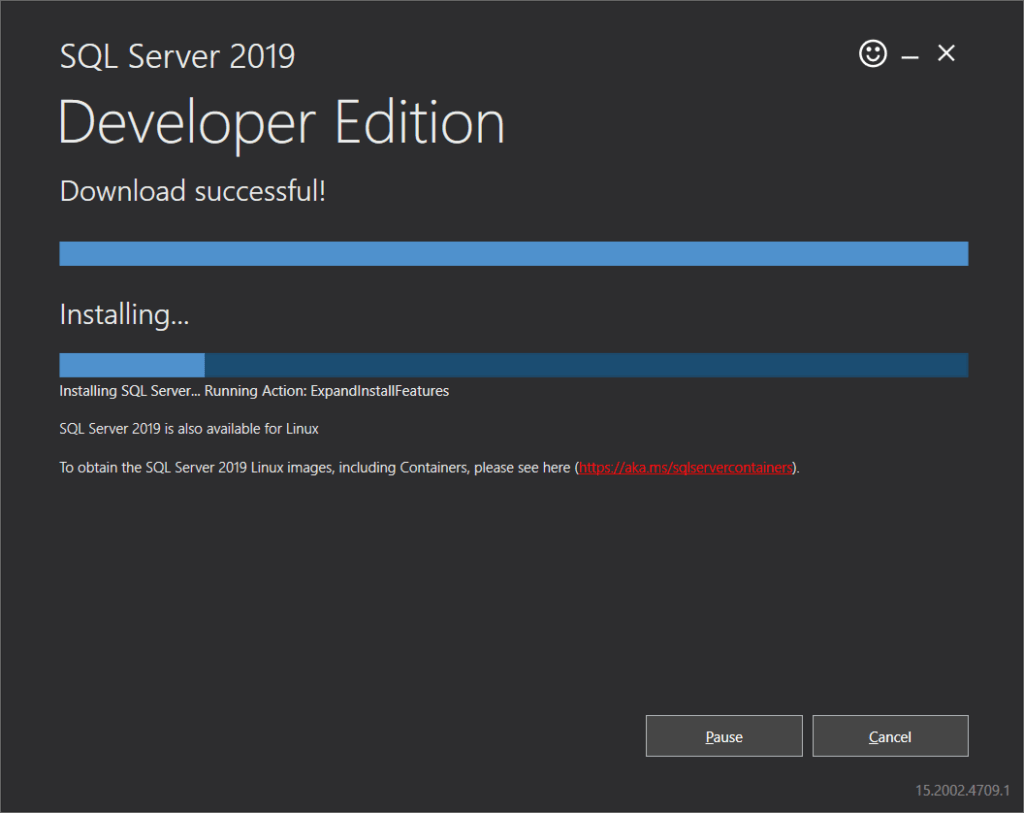
Task: Click the smiley feedback icon
Action: tap(872, 54)
